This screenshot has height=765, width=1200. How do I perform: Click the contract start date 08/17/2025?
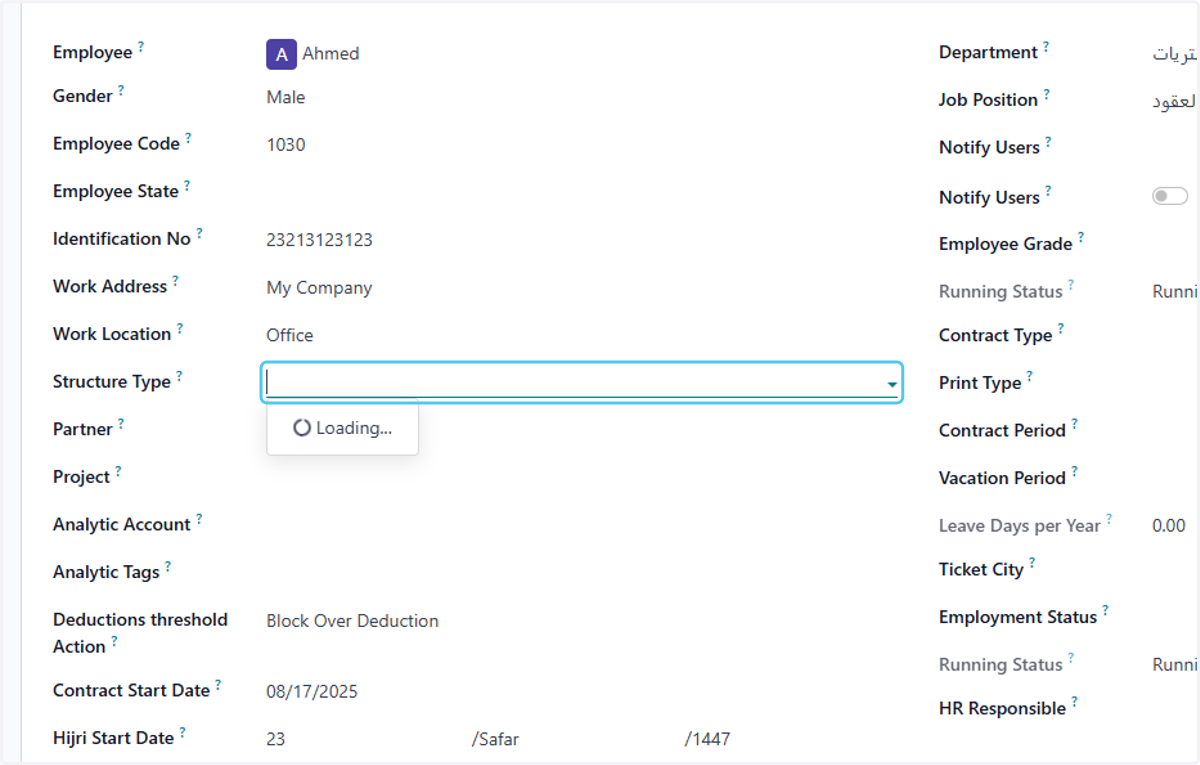pos(312,692)
